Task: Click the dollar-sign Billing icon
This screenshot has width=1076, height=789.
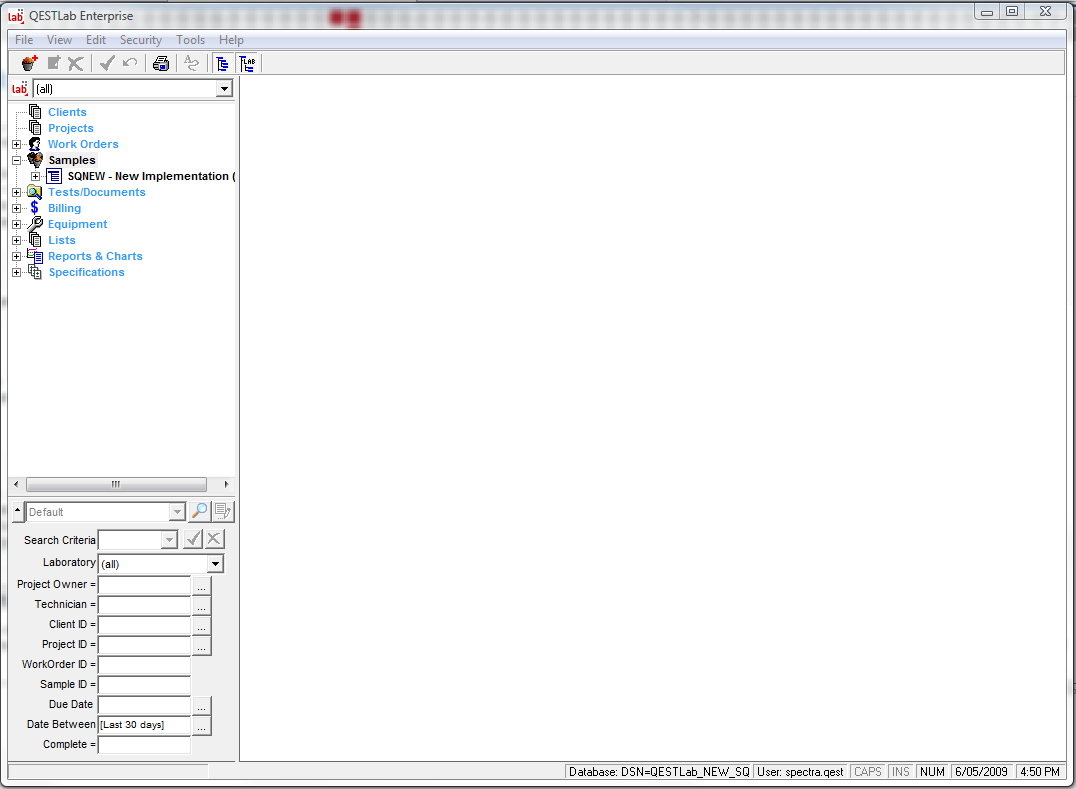Action: [x=35, y=208]
